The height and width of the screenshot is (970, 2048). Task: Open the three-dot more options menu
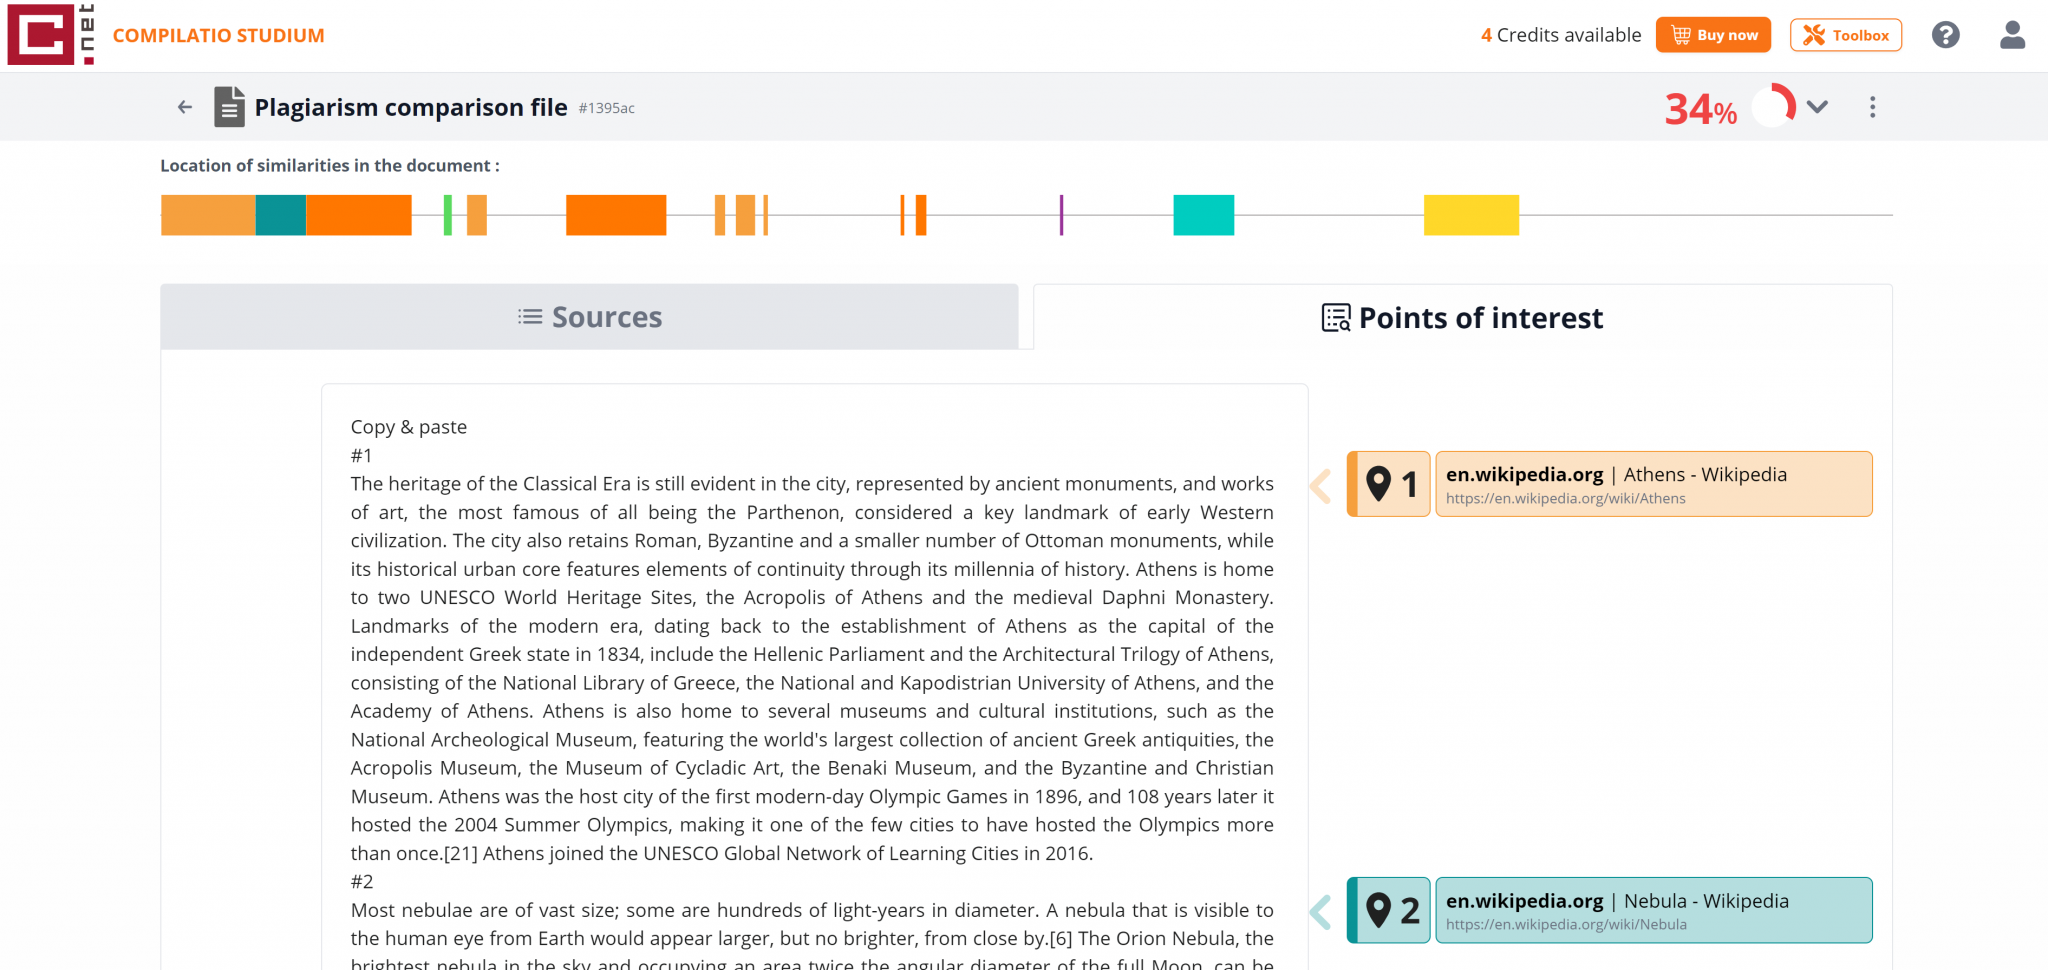tap(1872, 107)
